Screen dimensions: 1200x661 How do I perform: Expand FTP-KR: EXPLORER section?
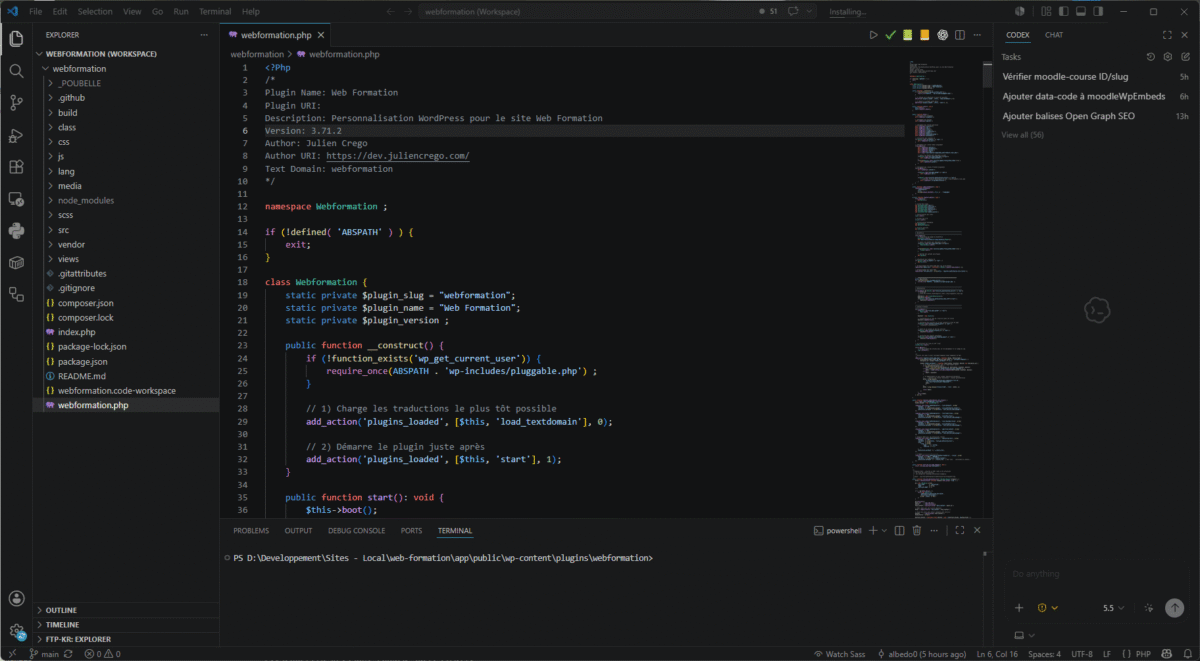(x=127, y=639)
